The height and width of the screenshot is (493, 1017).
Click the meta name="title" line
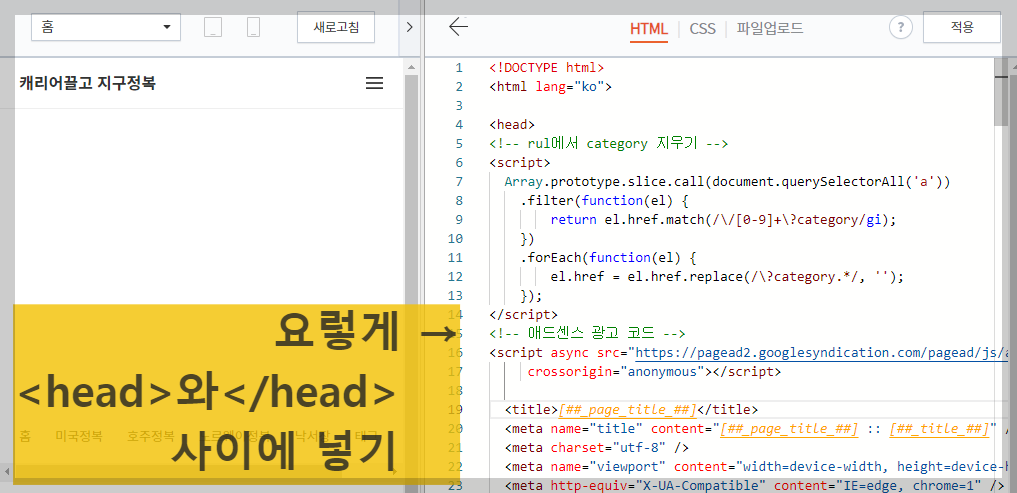pos(758,428)
